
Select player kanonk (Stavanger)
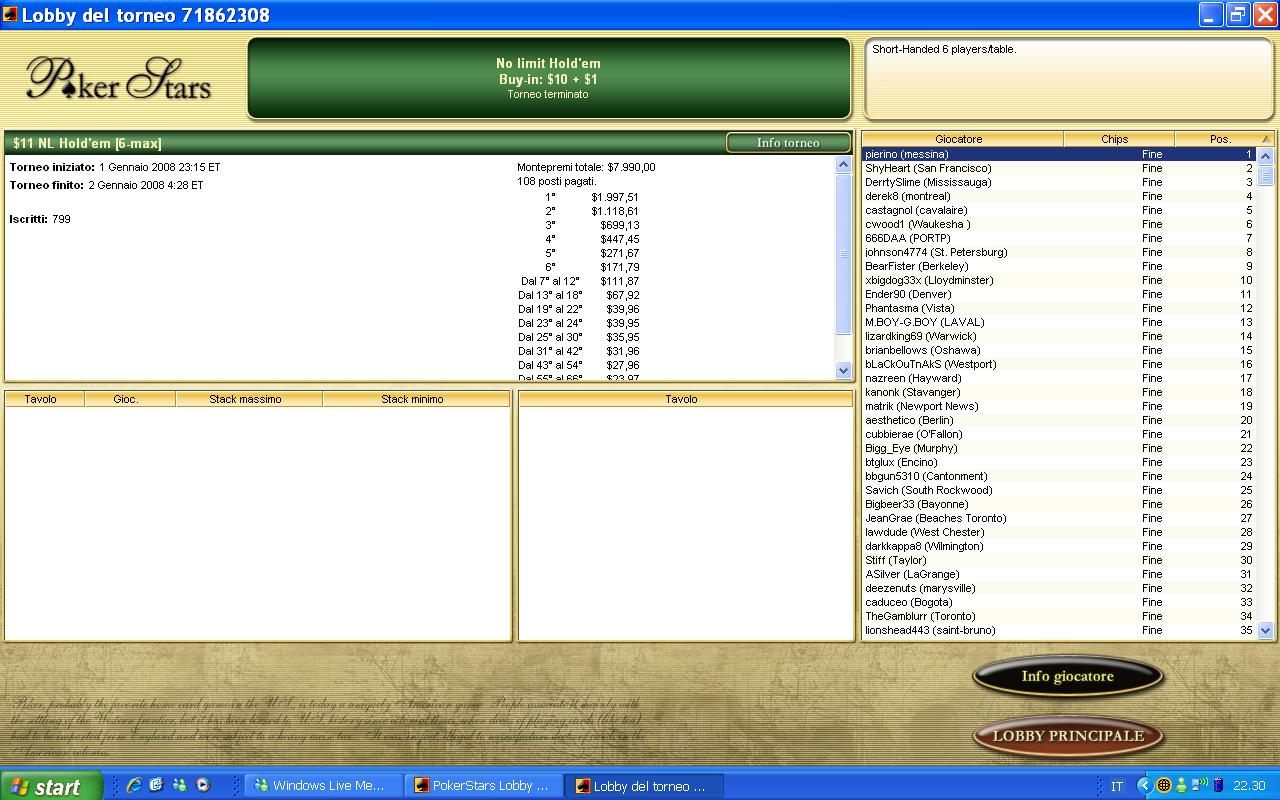(x=1059, y=393)
